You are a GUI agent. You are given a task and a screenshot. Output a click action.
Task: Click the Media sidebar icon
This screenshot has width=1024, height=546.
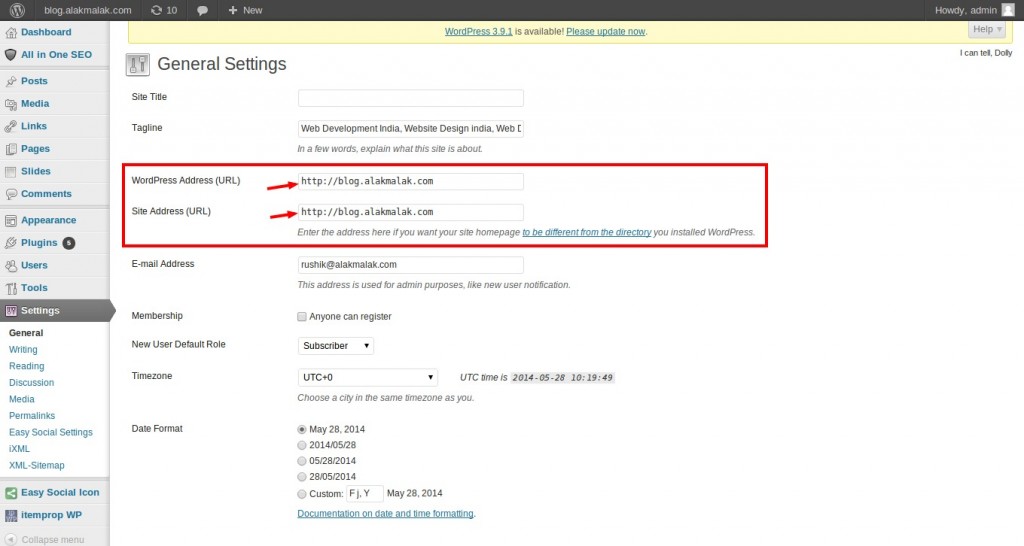pyautogui.click(x=11, y=104)
